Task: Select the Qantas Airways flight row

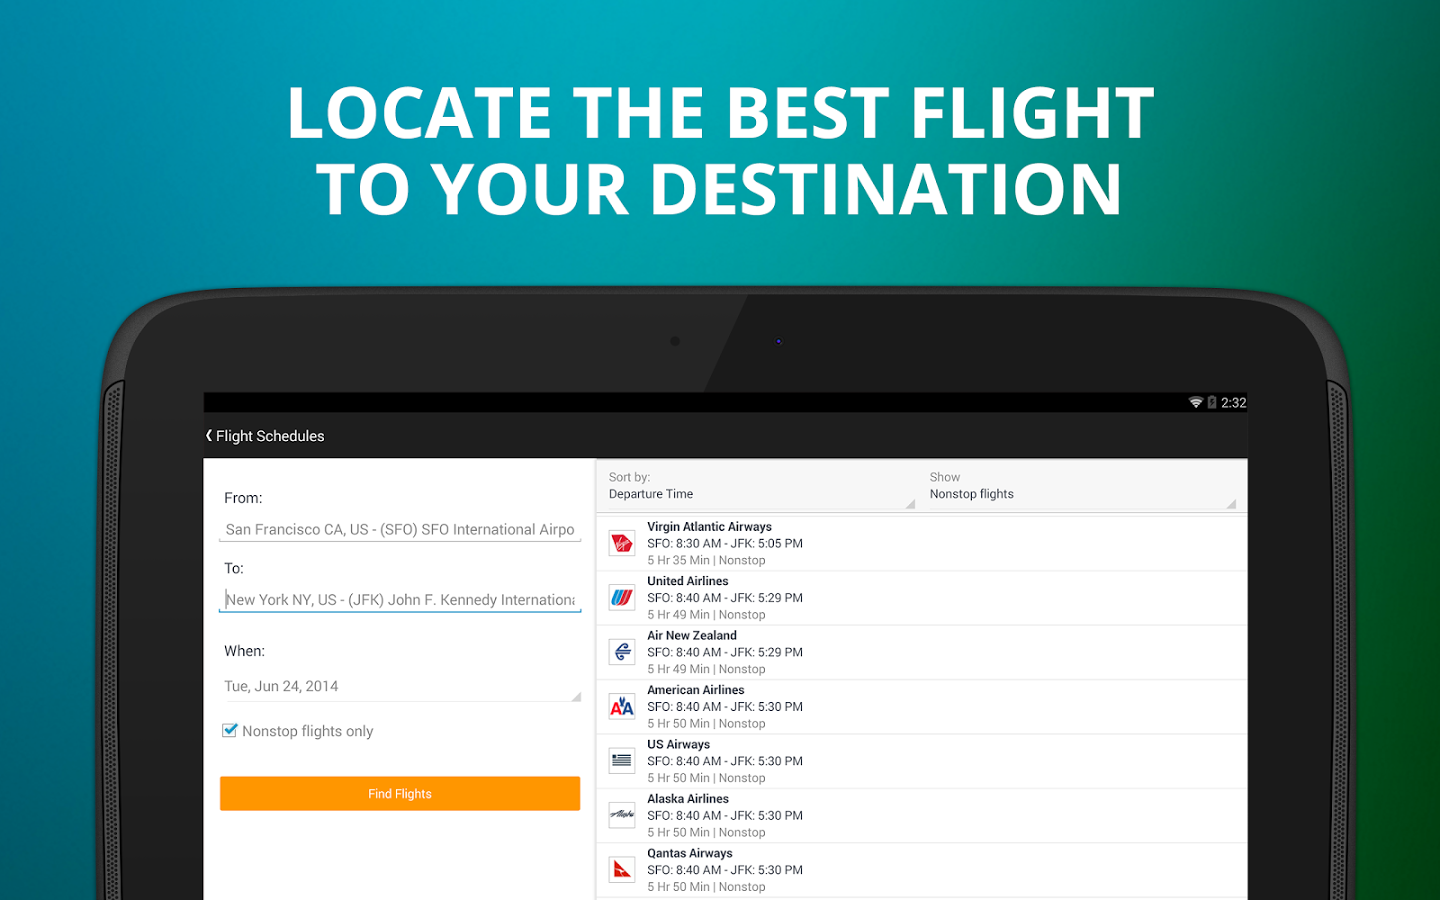Action: pyautogui.click(x=922, y=870)
